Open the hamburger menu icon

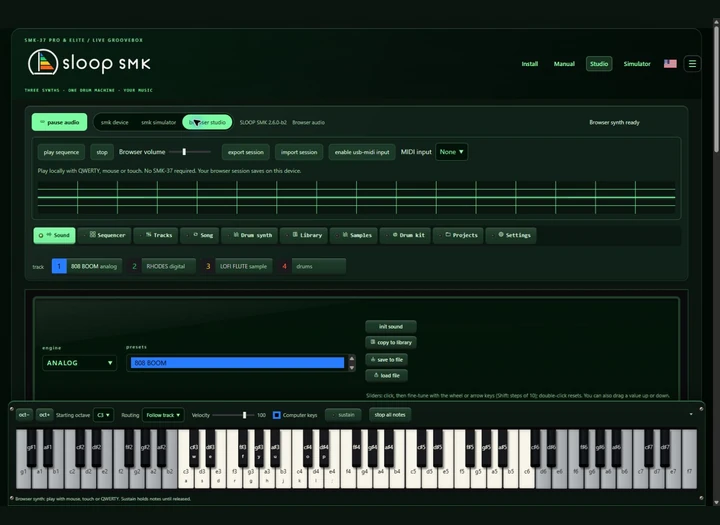pyautogui.click(x=692, y=64)
